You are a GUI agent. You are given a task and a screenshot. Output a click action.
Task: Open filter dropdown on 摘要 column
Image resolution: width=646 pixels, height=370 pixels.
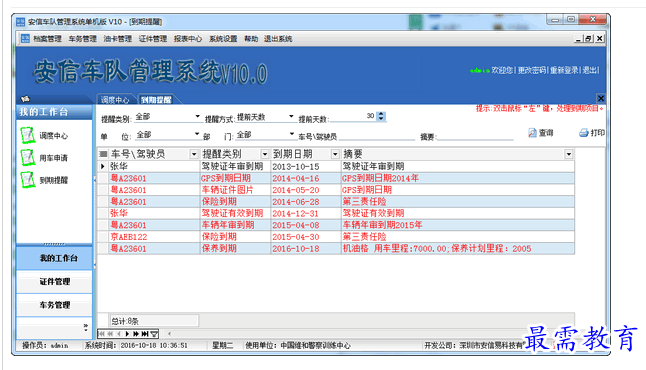[569, 154]
